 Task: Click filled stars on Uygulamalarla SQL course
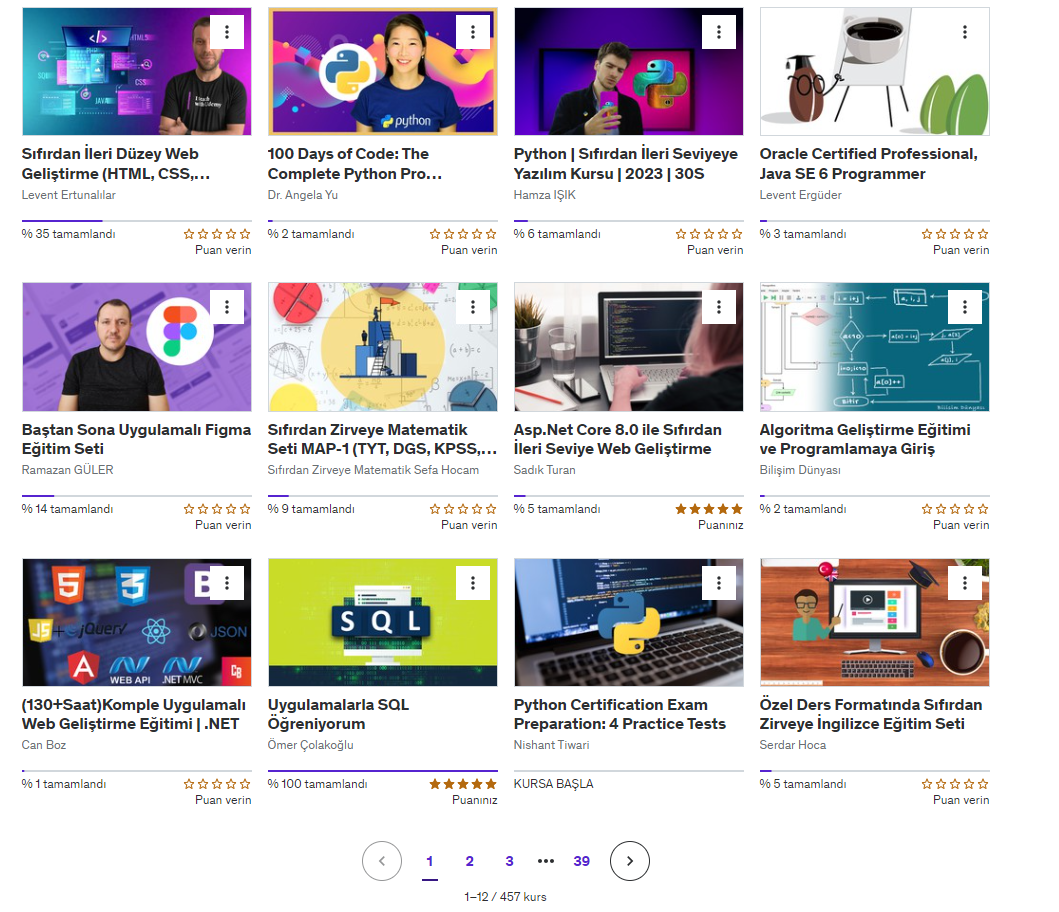tap(463, 784)
